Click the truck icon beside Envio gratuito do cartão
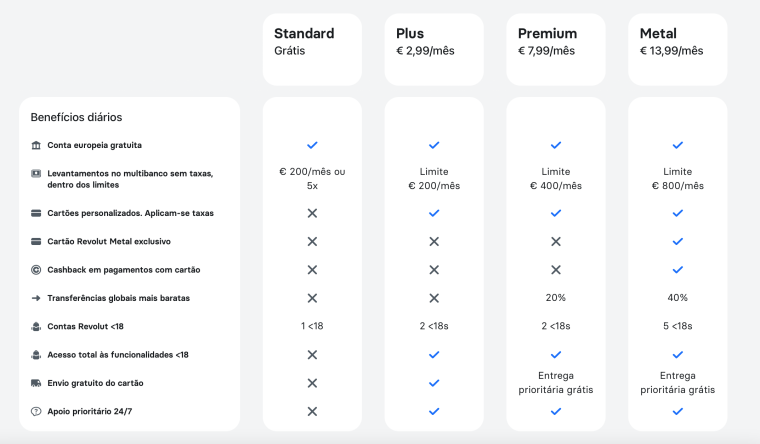Image resolution: width=760 pixels, height=444 pixels. (36, 383)
